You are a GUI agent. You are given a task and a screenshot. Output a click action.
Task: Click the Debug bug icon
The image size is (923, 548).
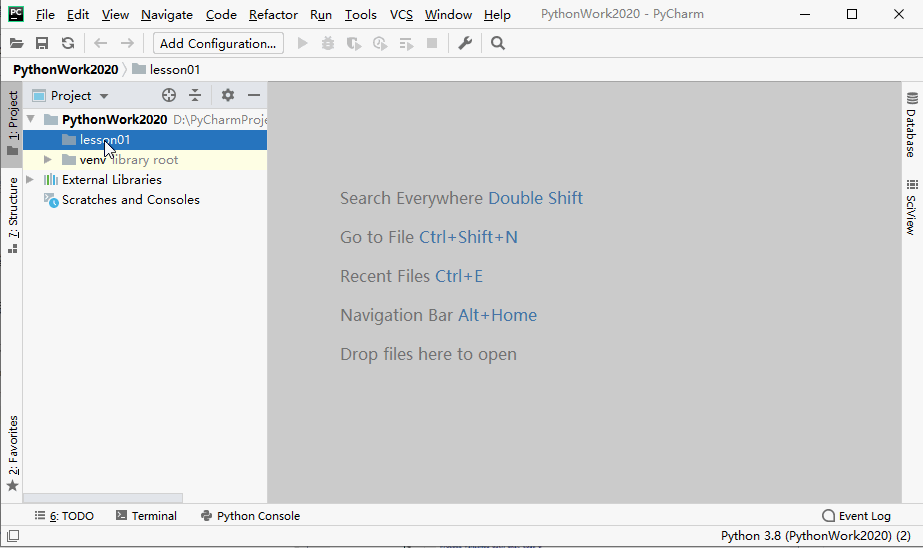[328, 43]
